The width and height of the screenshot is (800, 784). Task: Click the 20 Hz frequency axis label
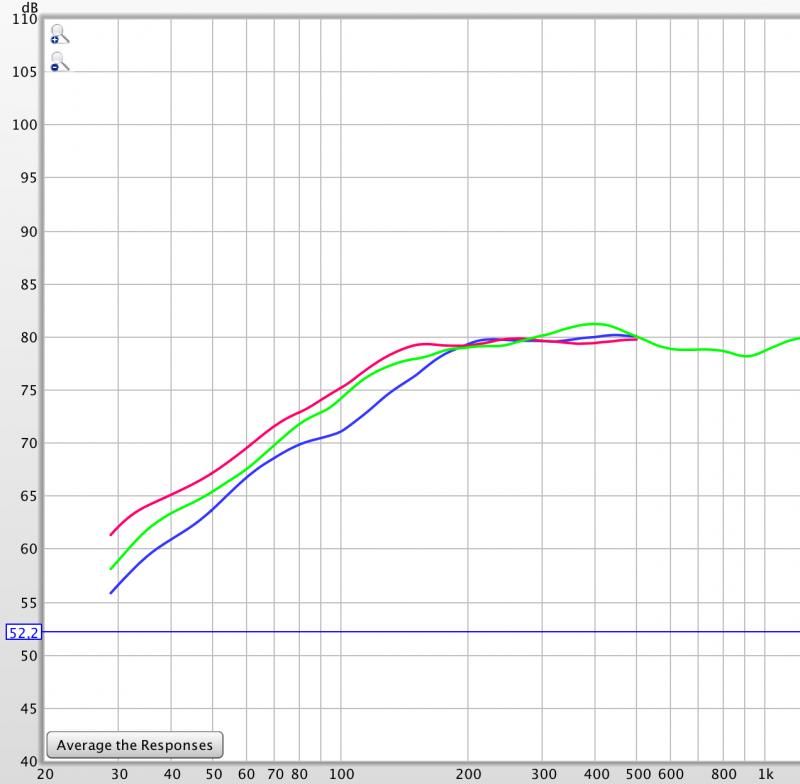pos(45,774)
